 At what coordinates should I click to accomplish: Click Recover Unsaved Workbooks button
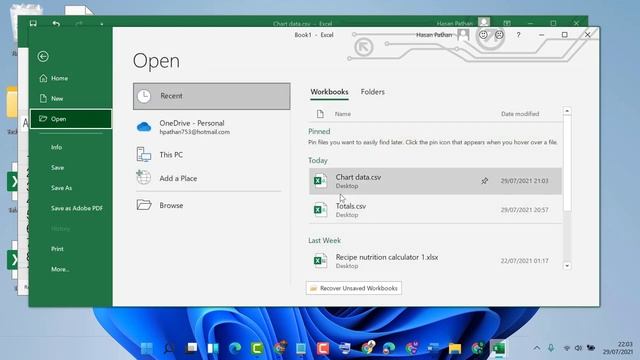click(x=354, y=288)
